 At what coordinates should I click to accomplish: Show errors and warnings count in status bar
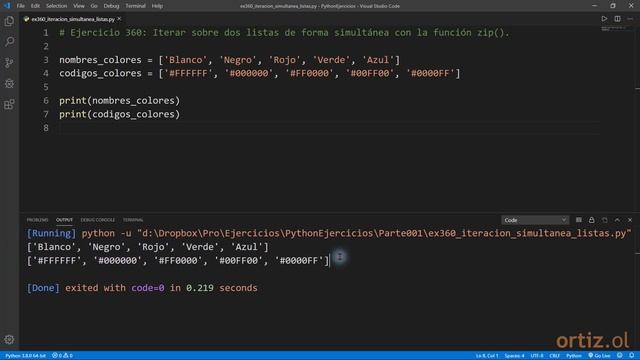point(62,356)
